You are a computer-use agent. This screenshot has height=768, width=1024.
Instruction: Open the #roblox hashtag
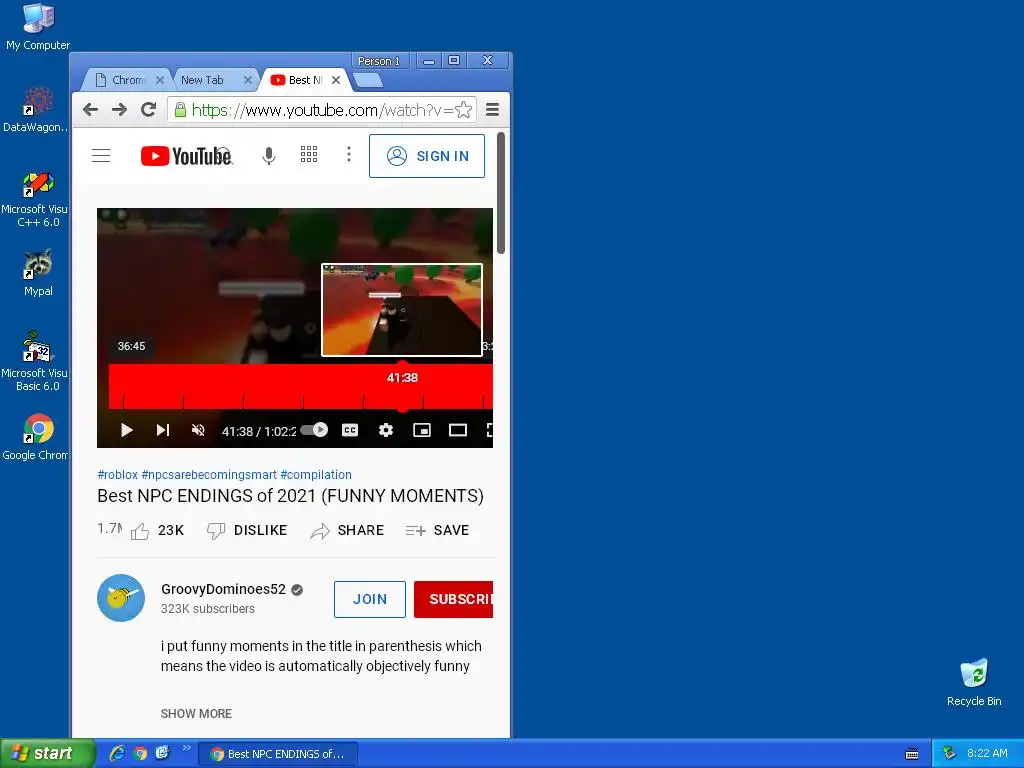pos(118,475)
